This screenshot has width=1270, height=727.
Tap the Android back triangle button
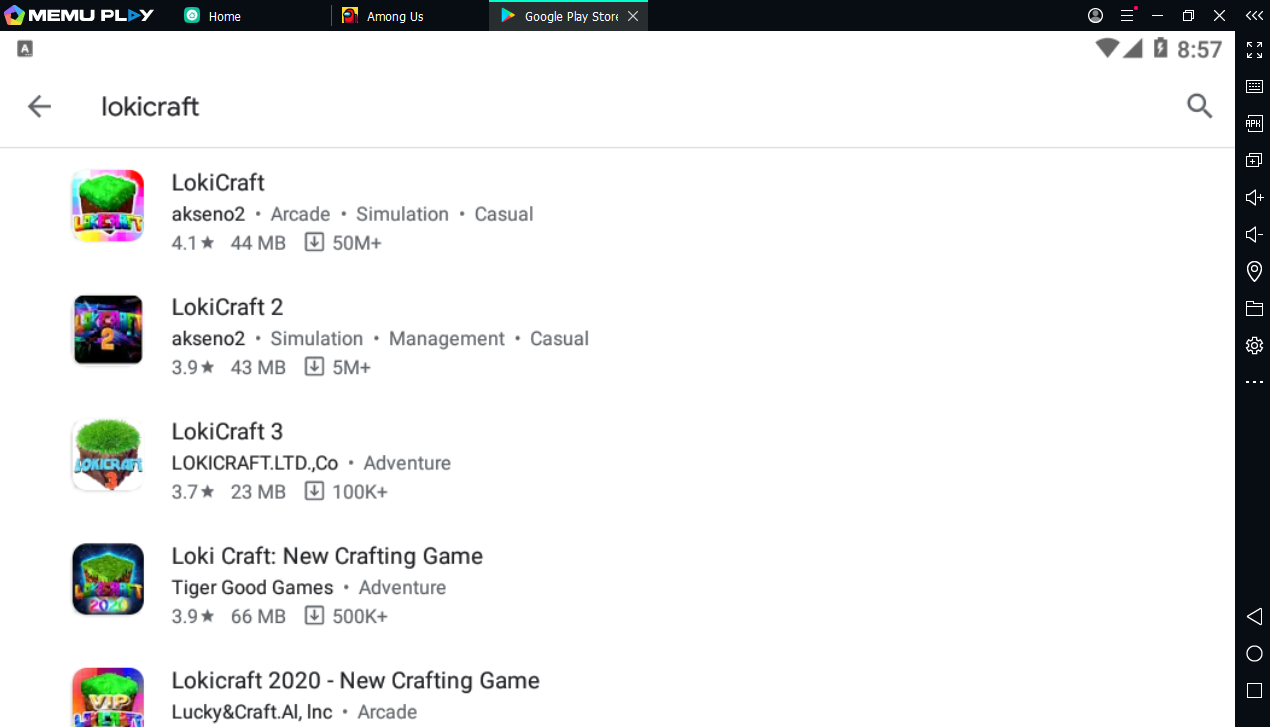1254,616
